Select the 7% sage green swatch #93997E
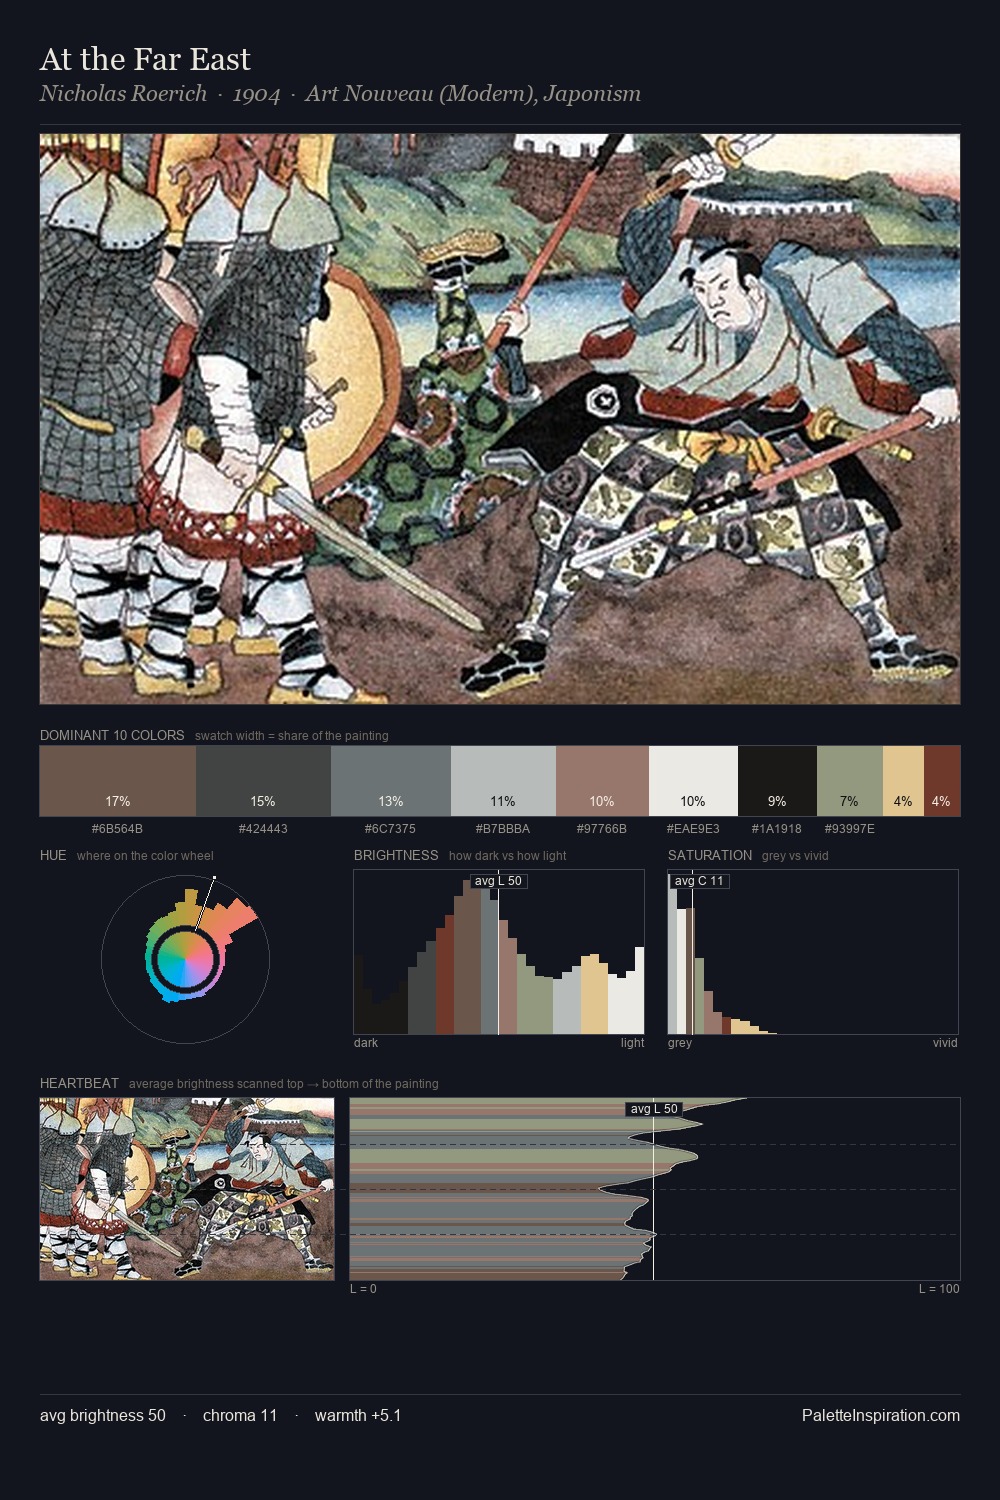The image size is (1000, 1500). 849,781
